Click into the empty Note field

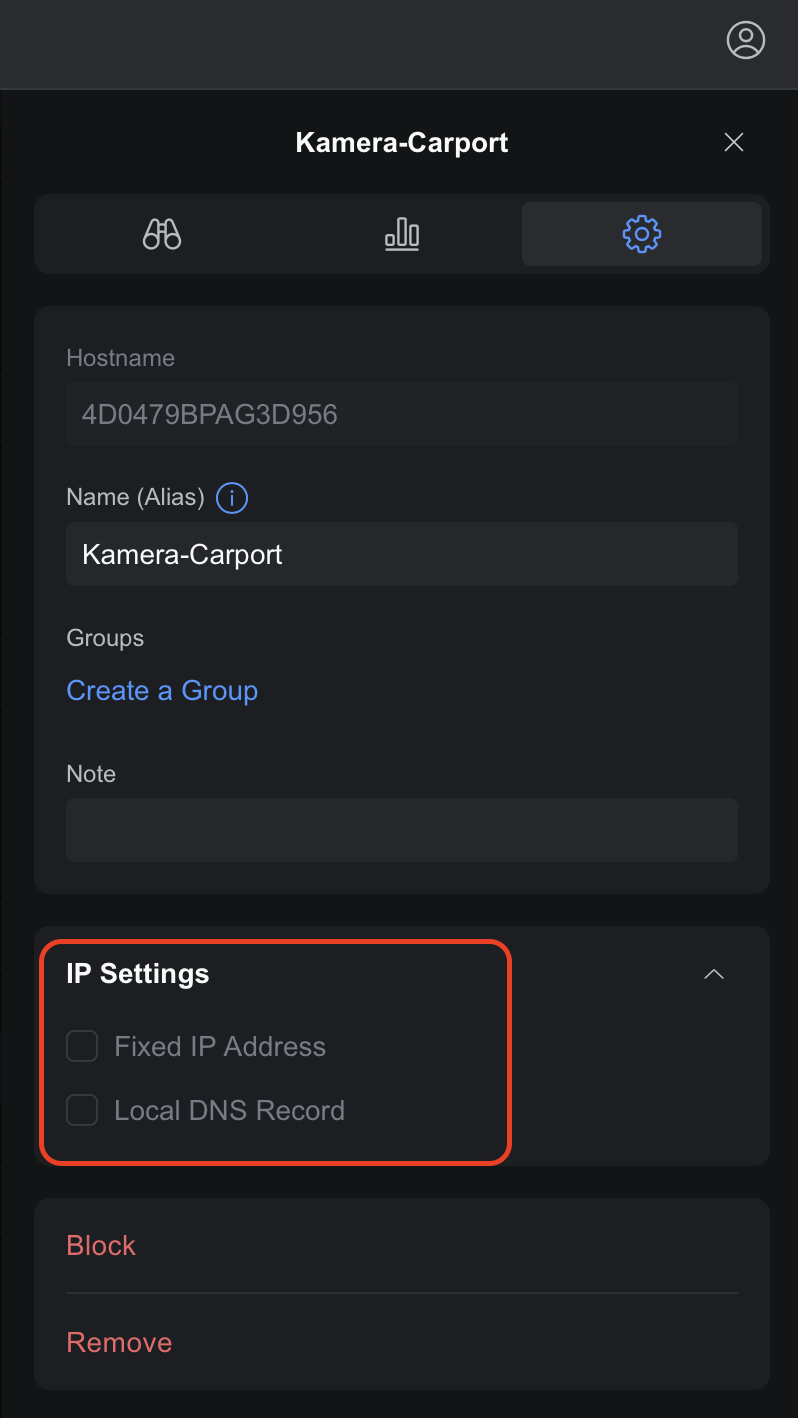coord(402,830)
